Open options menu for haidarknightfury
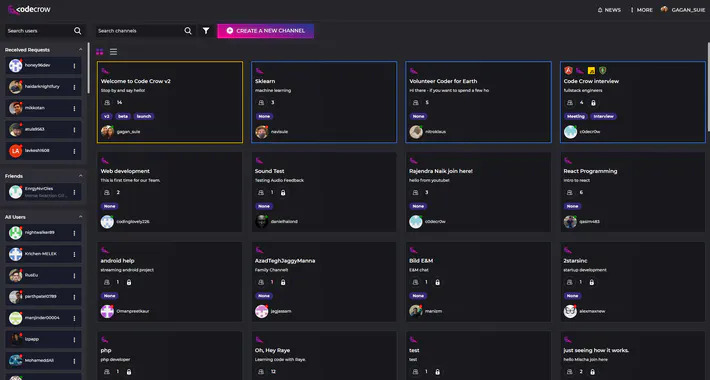 74,87
